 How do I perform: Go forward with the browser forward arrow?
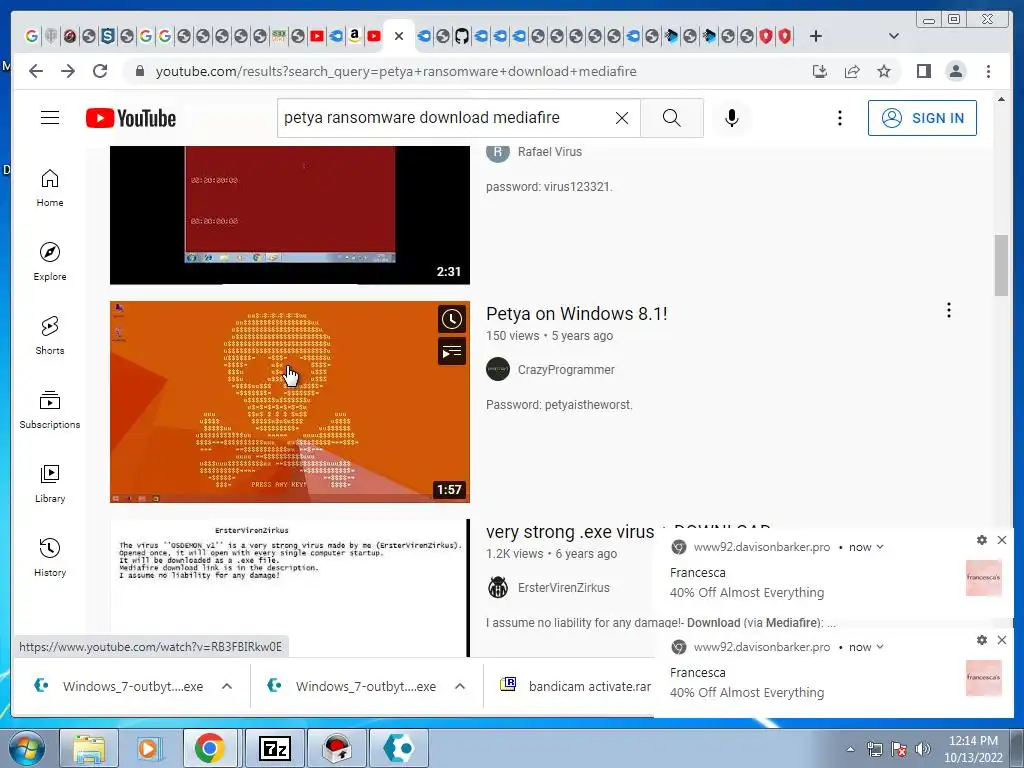click(x=68, y=71)
